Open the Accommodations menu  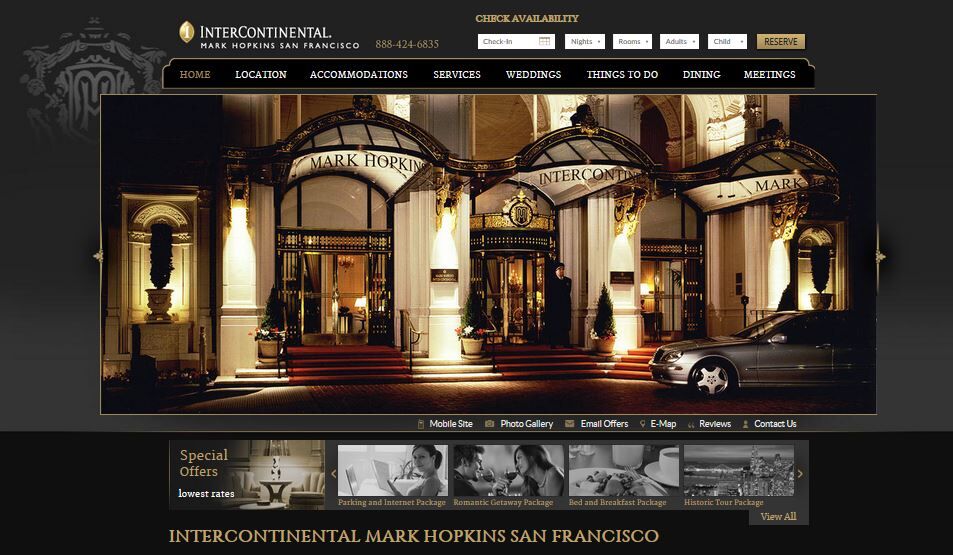click(359, 74)
